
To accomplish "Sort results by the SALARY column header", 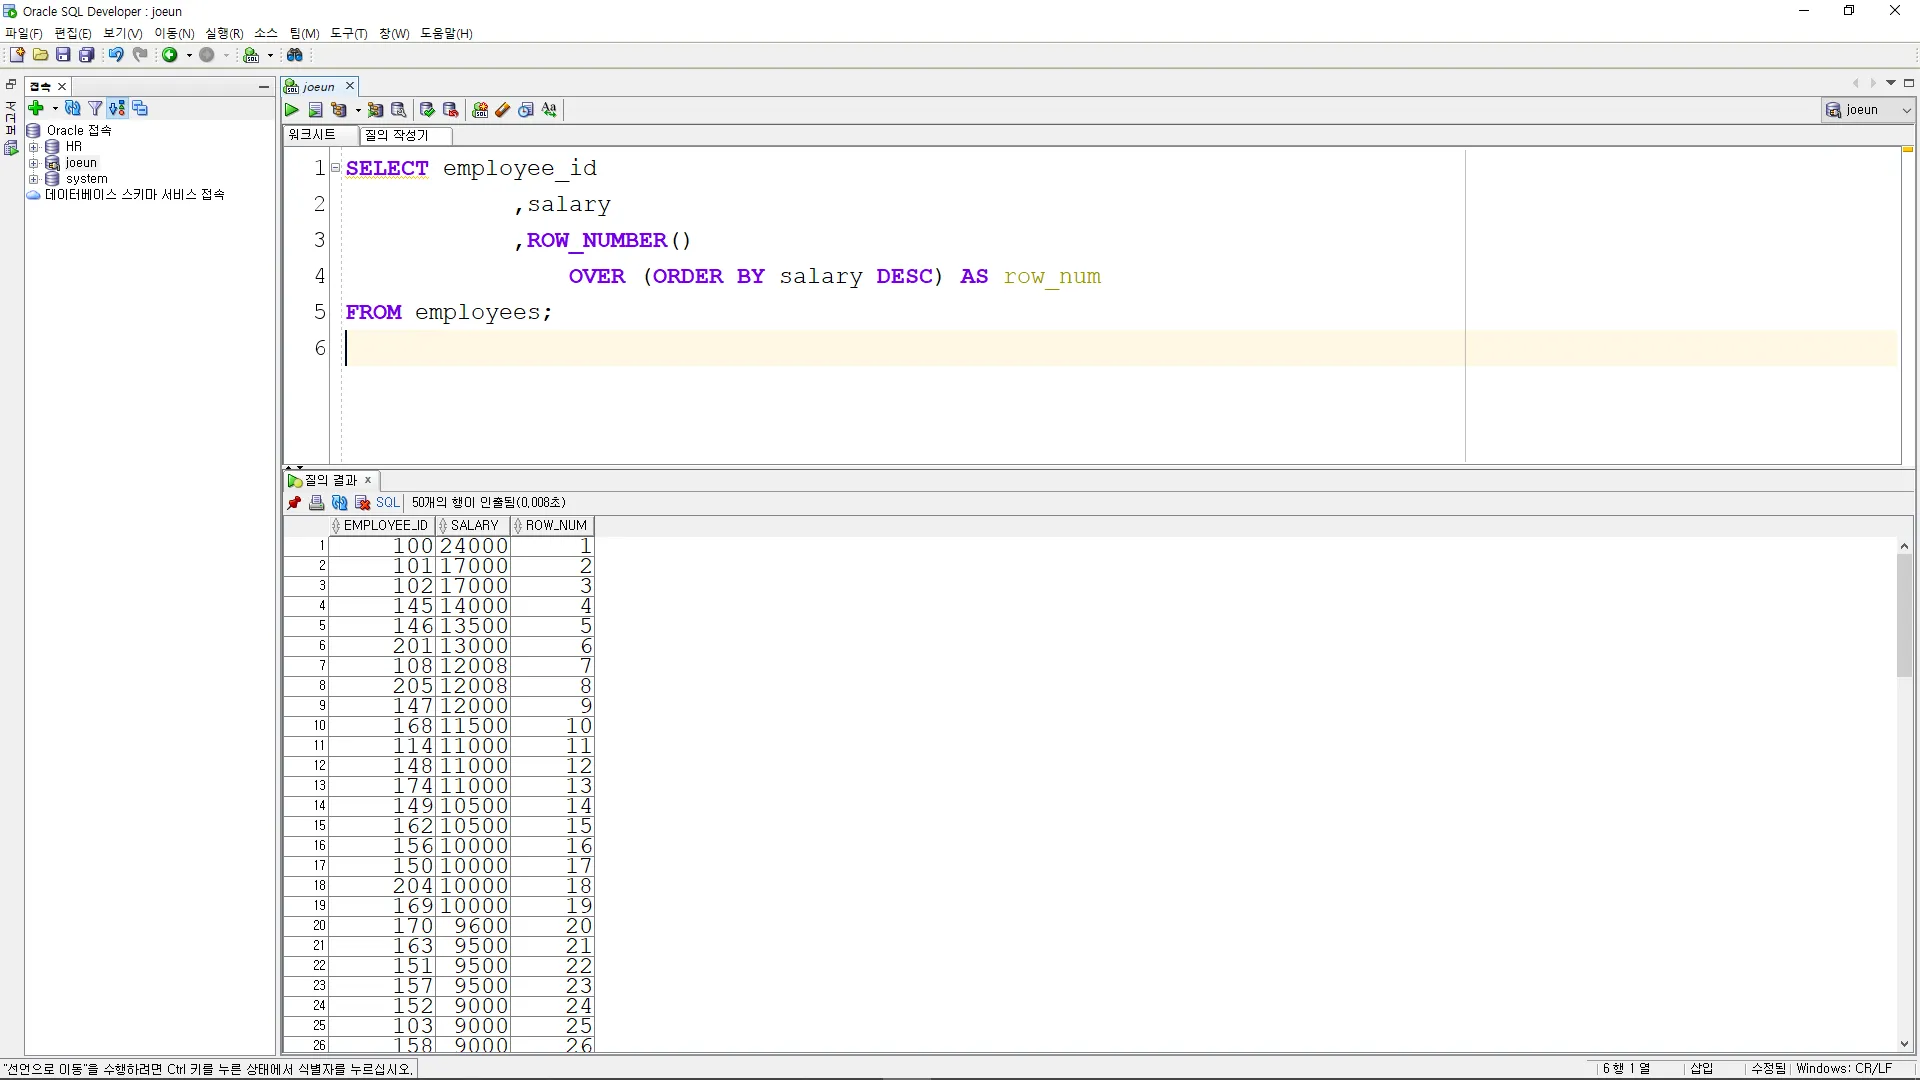I will pyautogui.click(x=474, y=525).
